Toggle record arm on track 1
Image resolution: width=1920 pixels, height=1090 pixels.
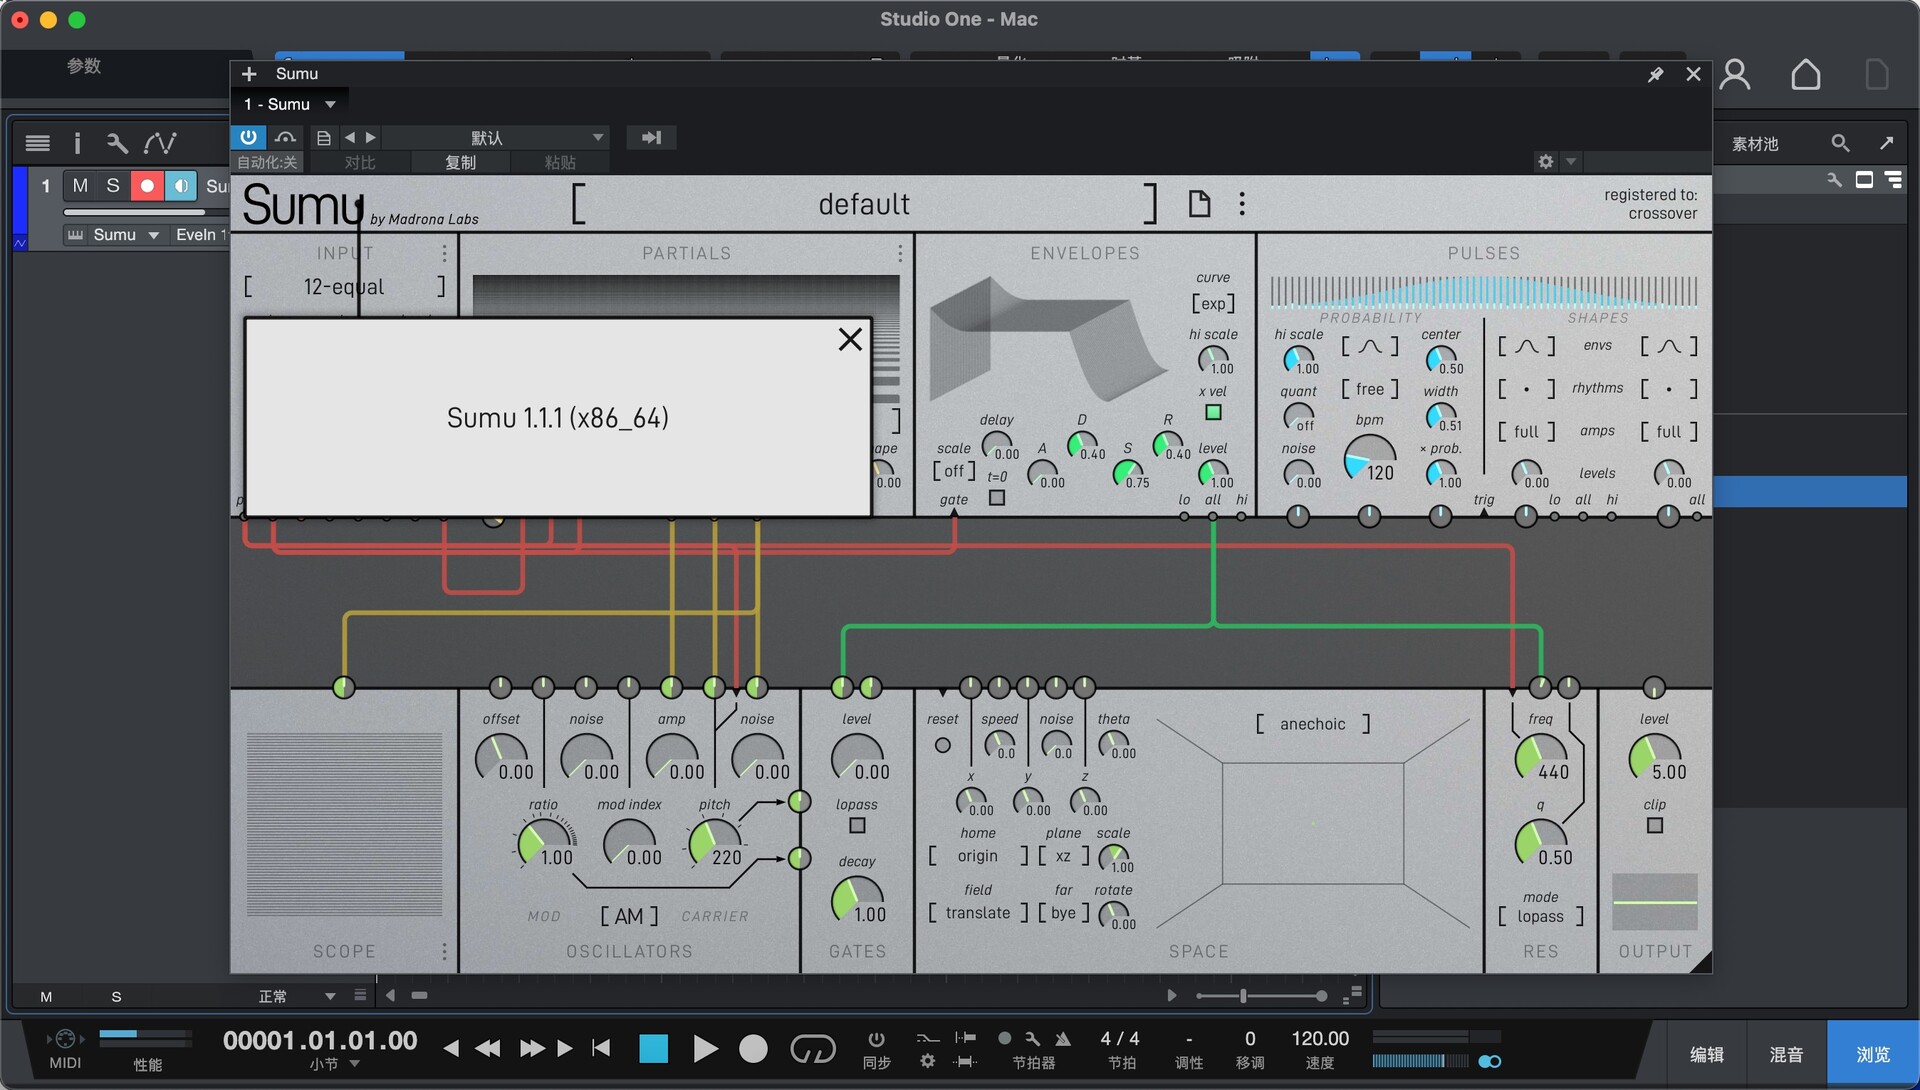click(x=147, y=186)
